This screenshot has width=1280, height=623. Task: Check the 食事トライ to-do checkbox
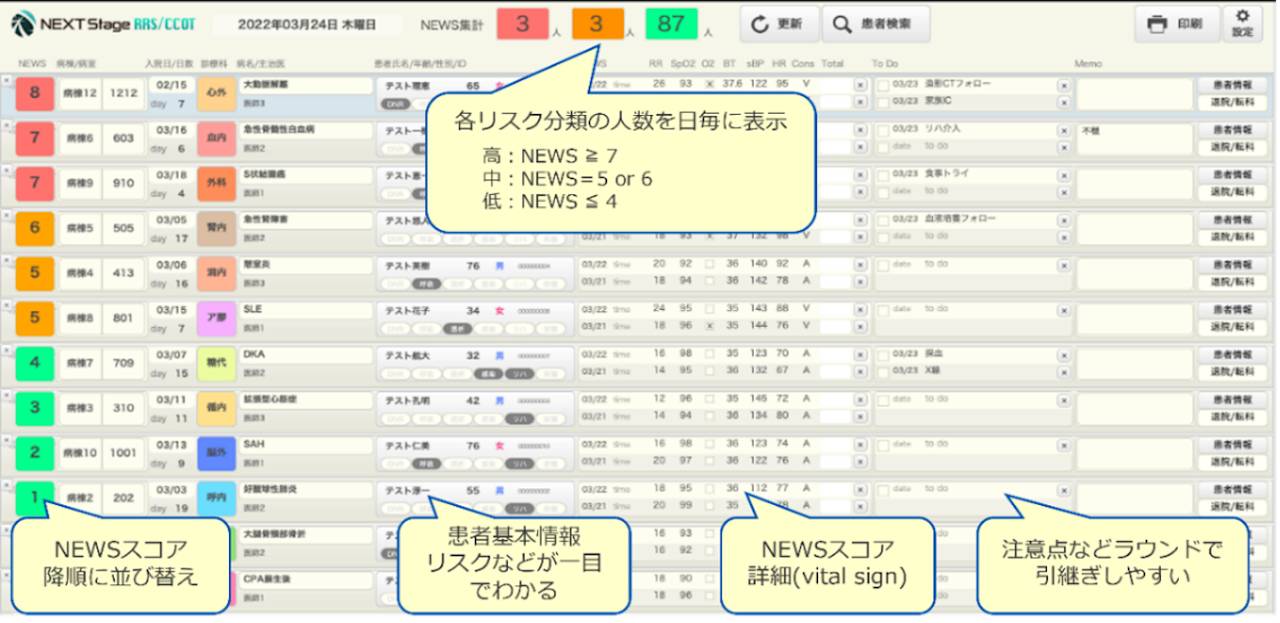pyautogui.click(x=882, y=174)
